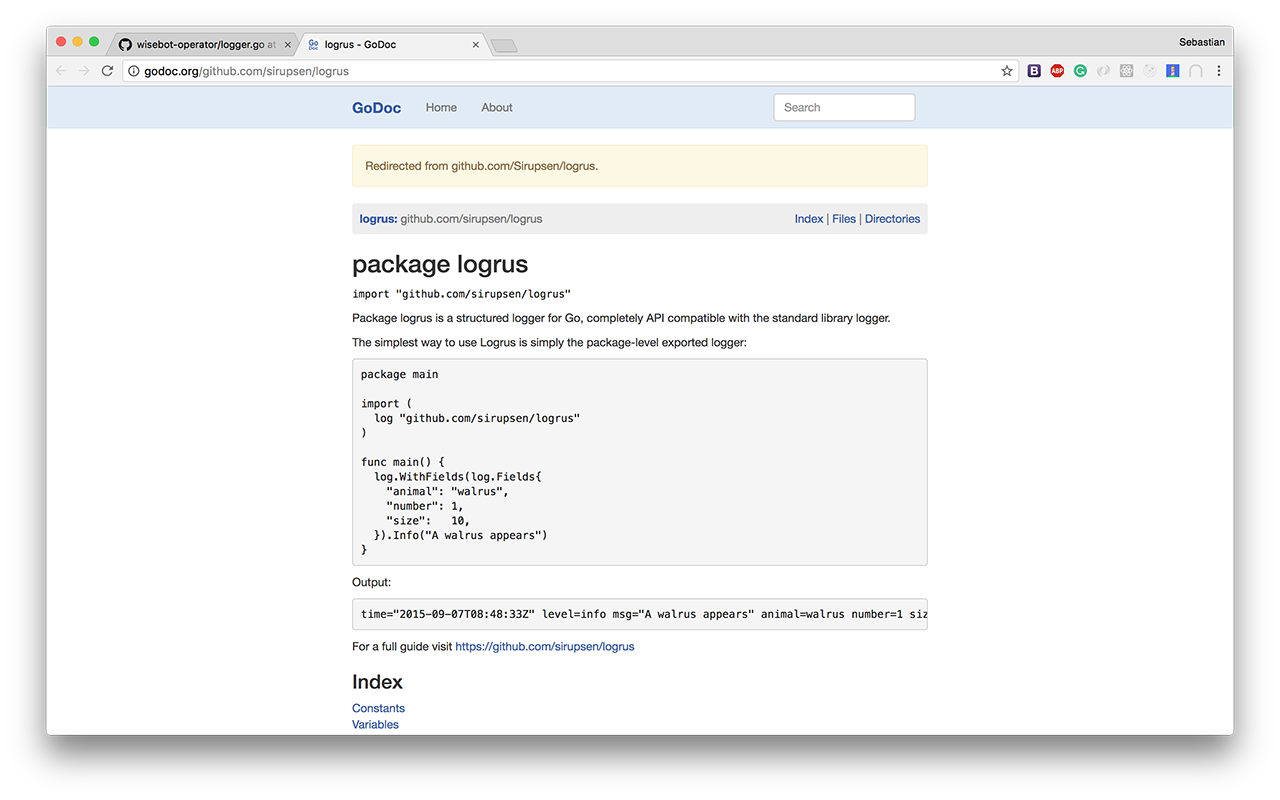
Task: Open the Bootstrap extension icon
Action: coord(1034,71)
